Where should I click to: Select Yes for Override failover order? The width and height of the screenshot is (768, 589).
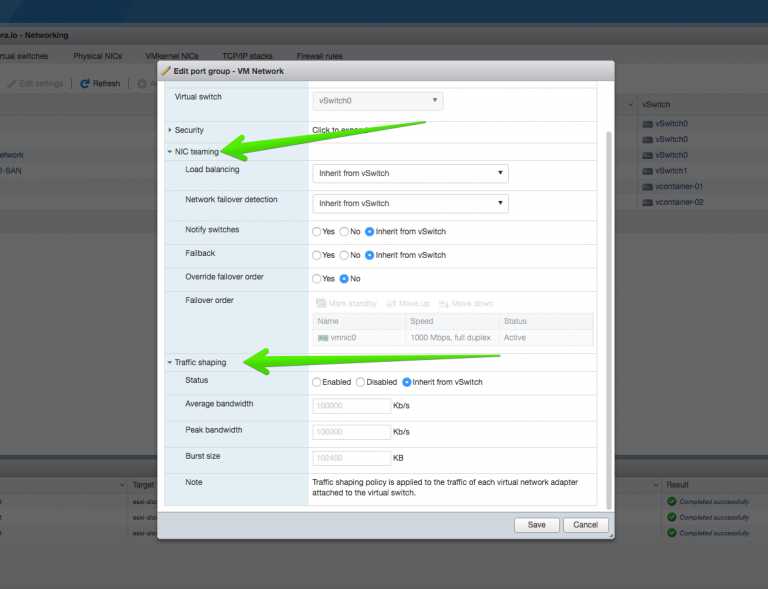[x=317, y=279]
